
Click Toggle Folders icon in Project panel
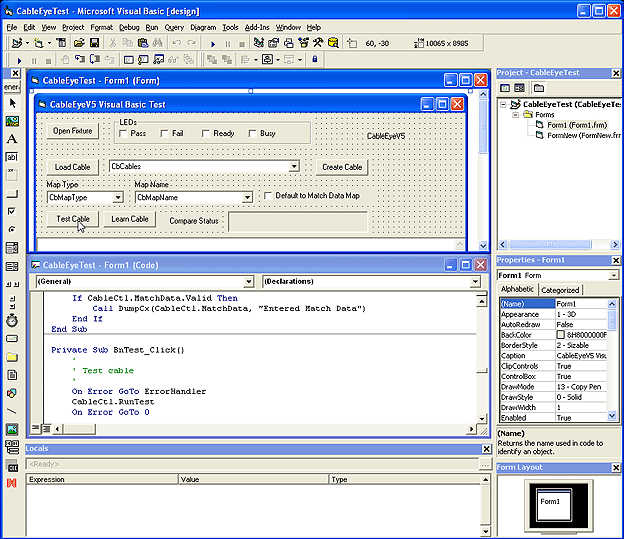coord(538,88)
